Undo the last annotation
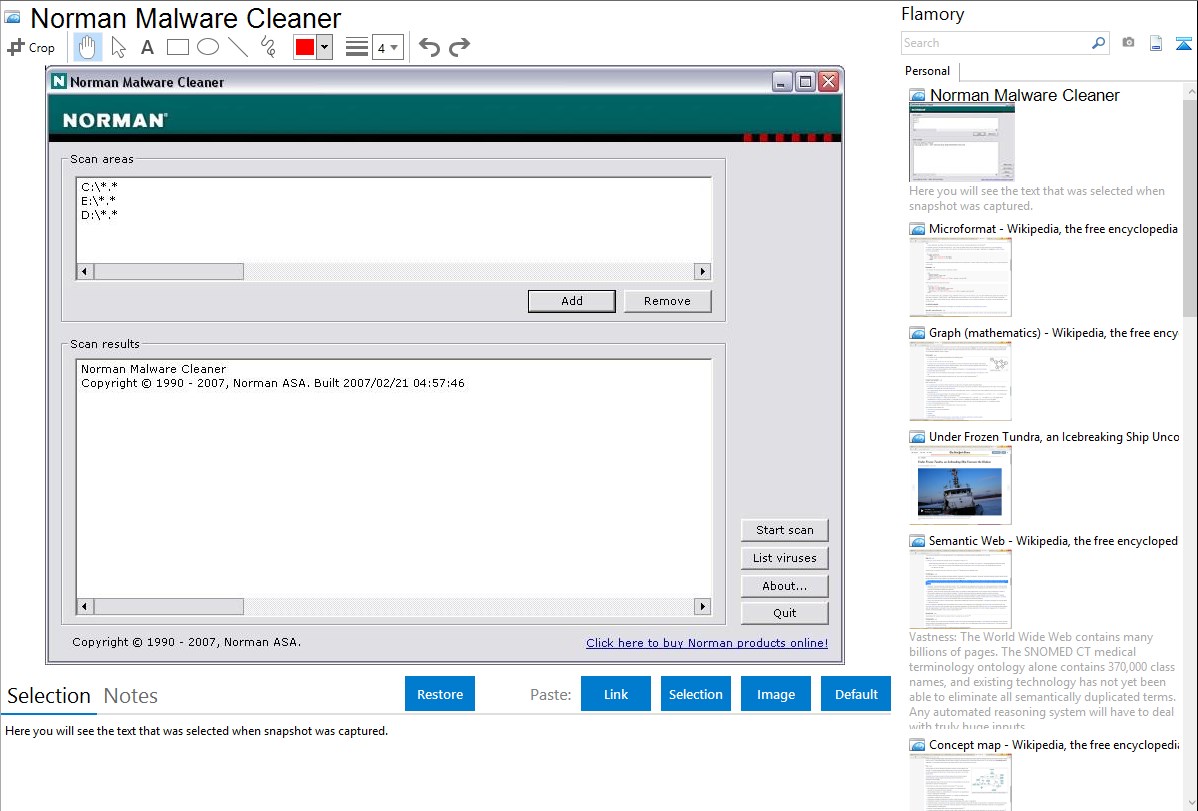This screenshot has height=811, width=1198. 429,47
